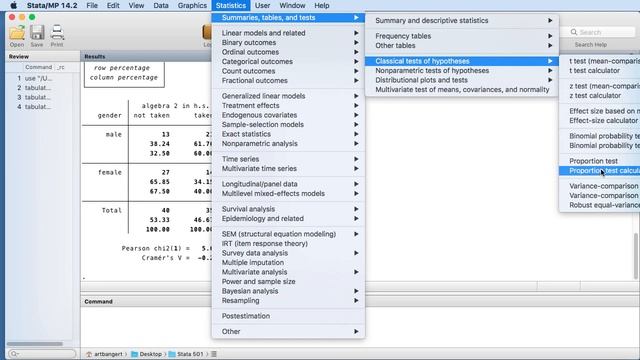Open the User menu
The image size is (640, 360).
(262, 5)
